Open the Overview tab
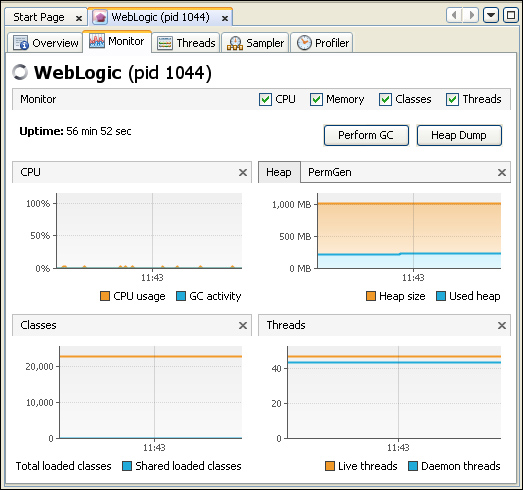Viewport: 523px width, 490px height. point(45,43)
